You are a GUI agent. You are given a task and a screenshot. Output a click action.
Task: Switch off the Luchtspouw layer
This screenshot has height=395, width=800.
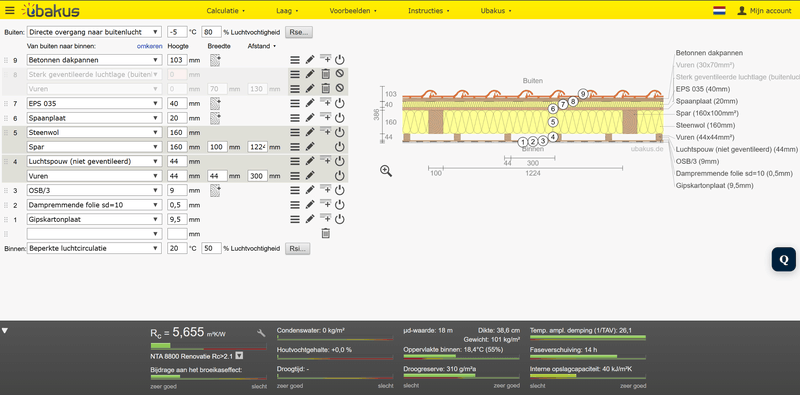340,161
